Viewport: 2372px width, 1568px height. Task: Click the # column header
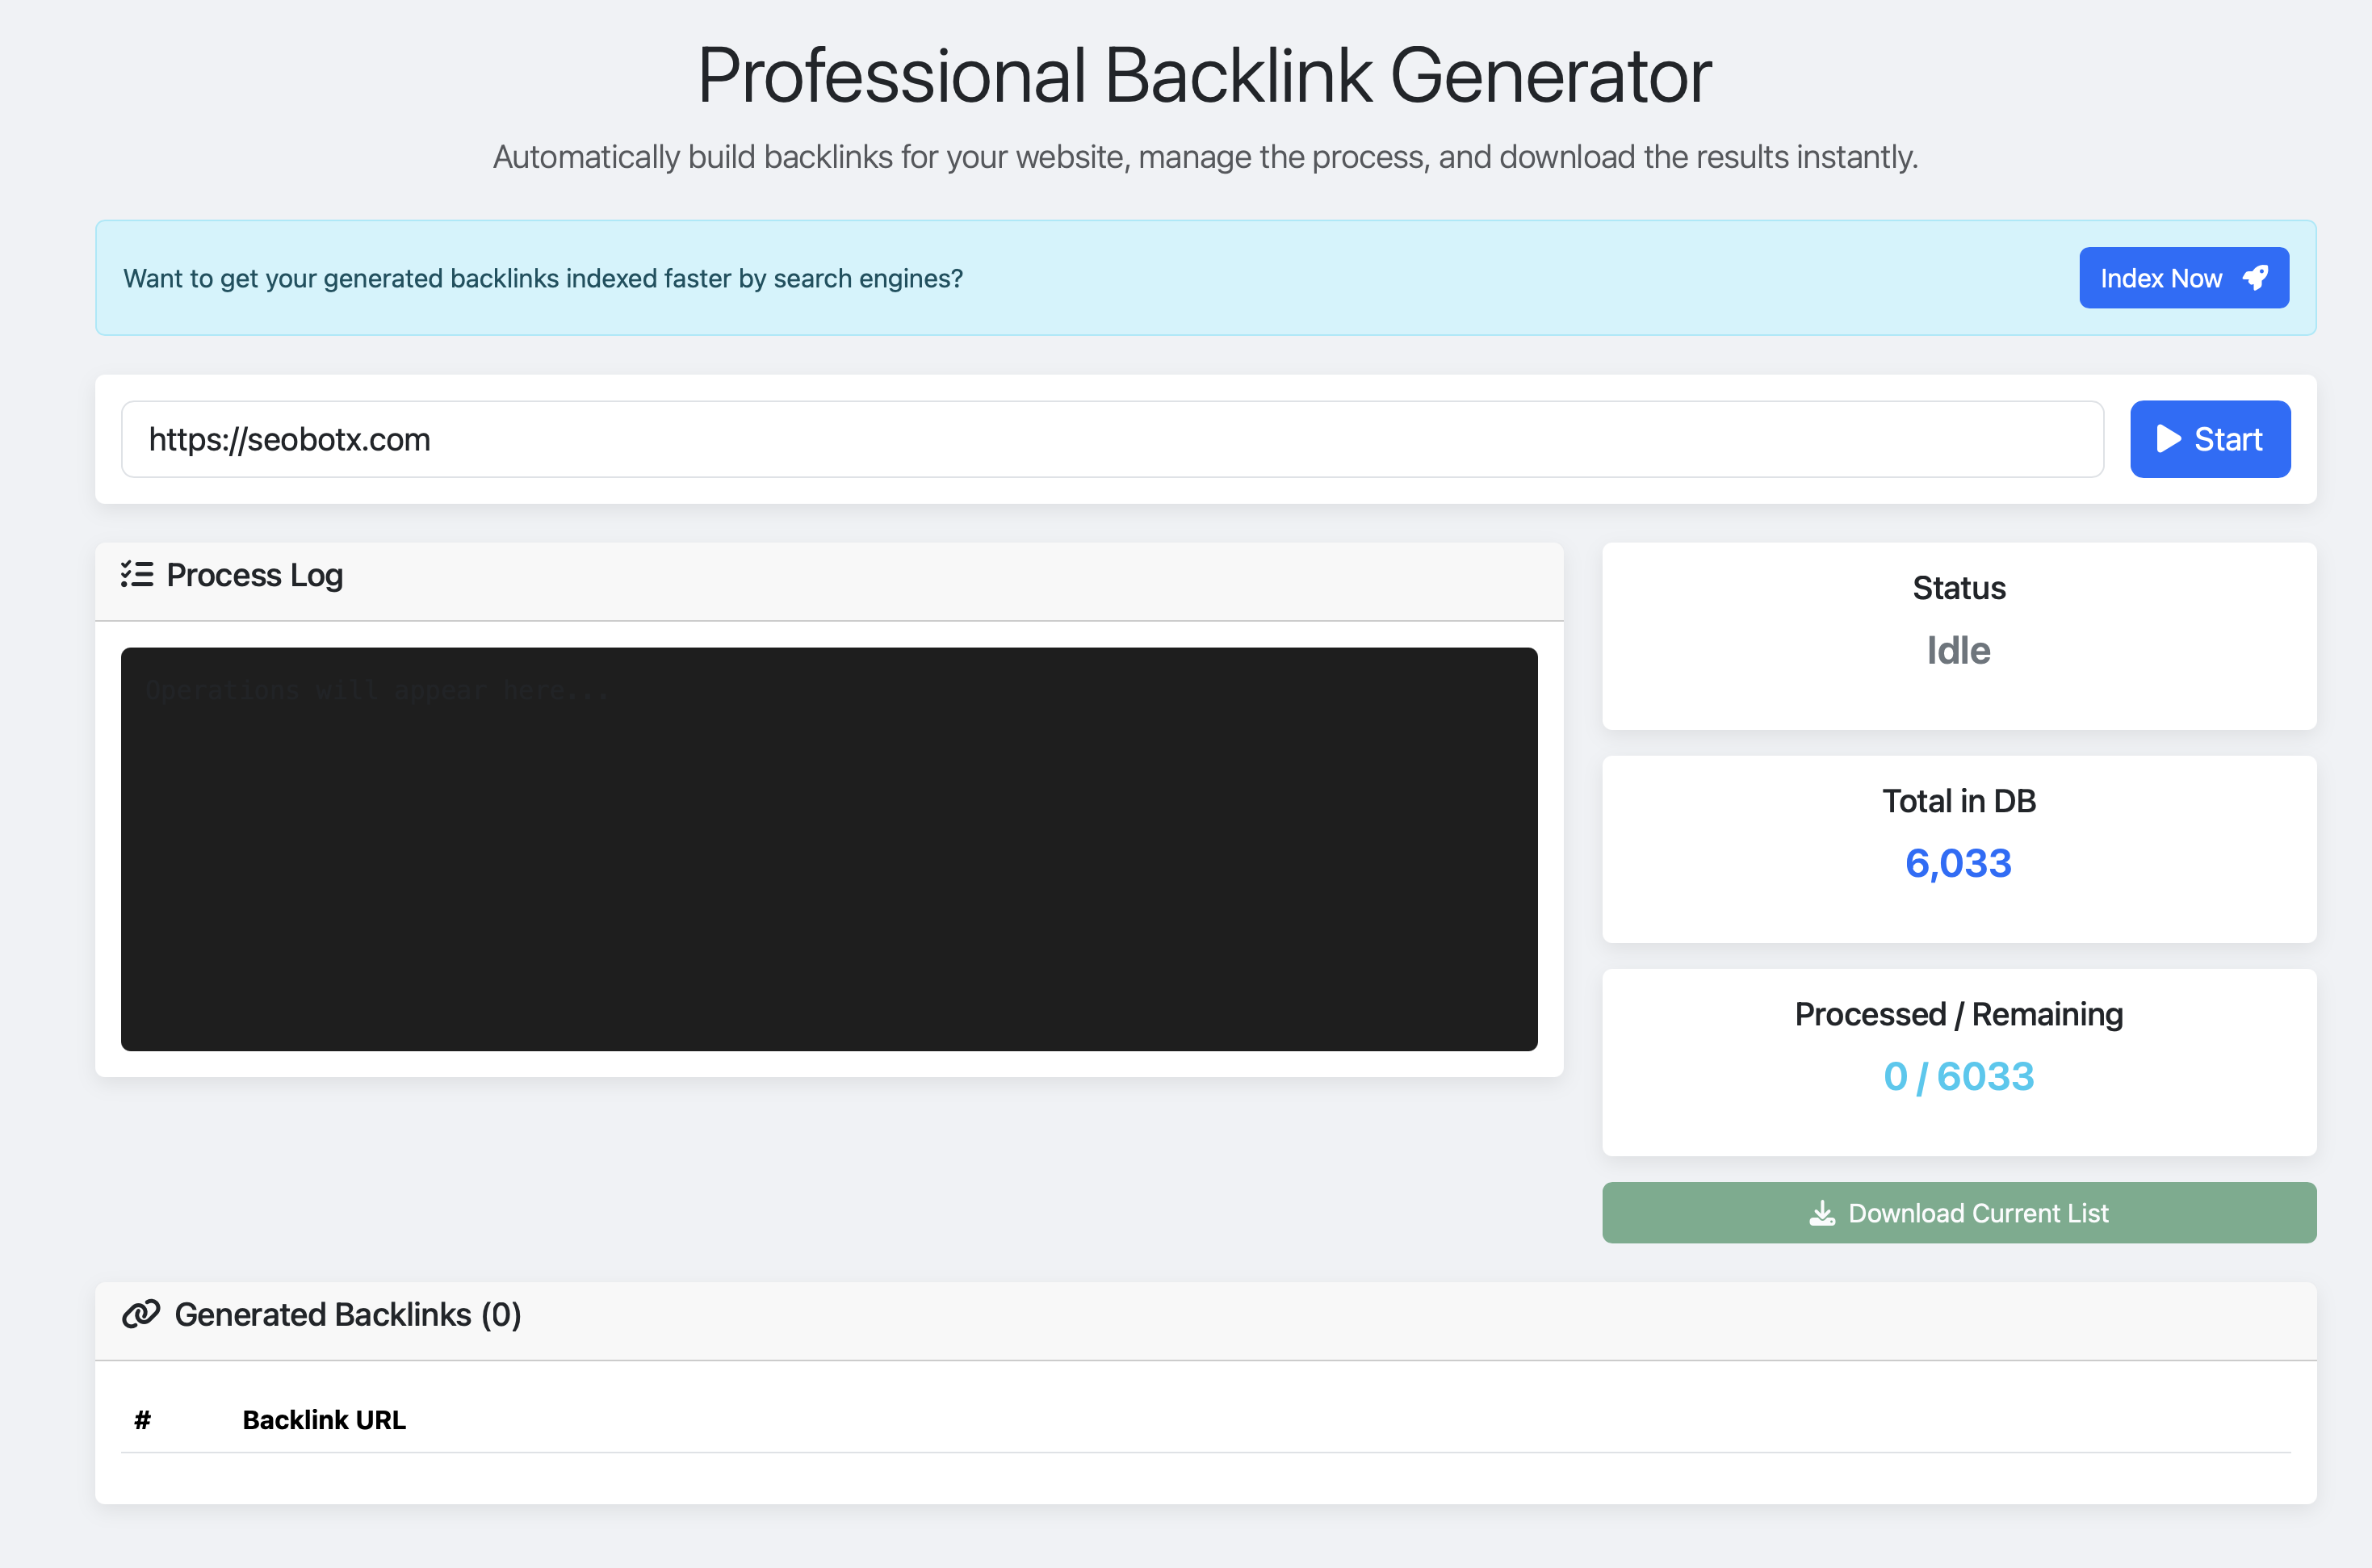pyautogui.click(x=142, y=1420)
